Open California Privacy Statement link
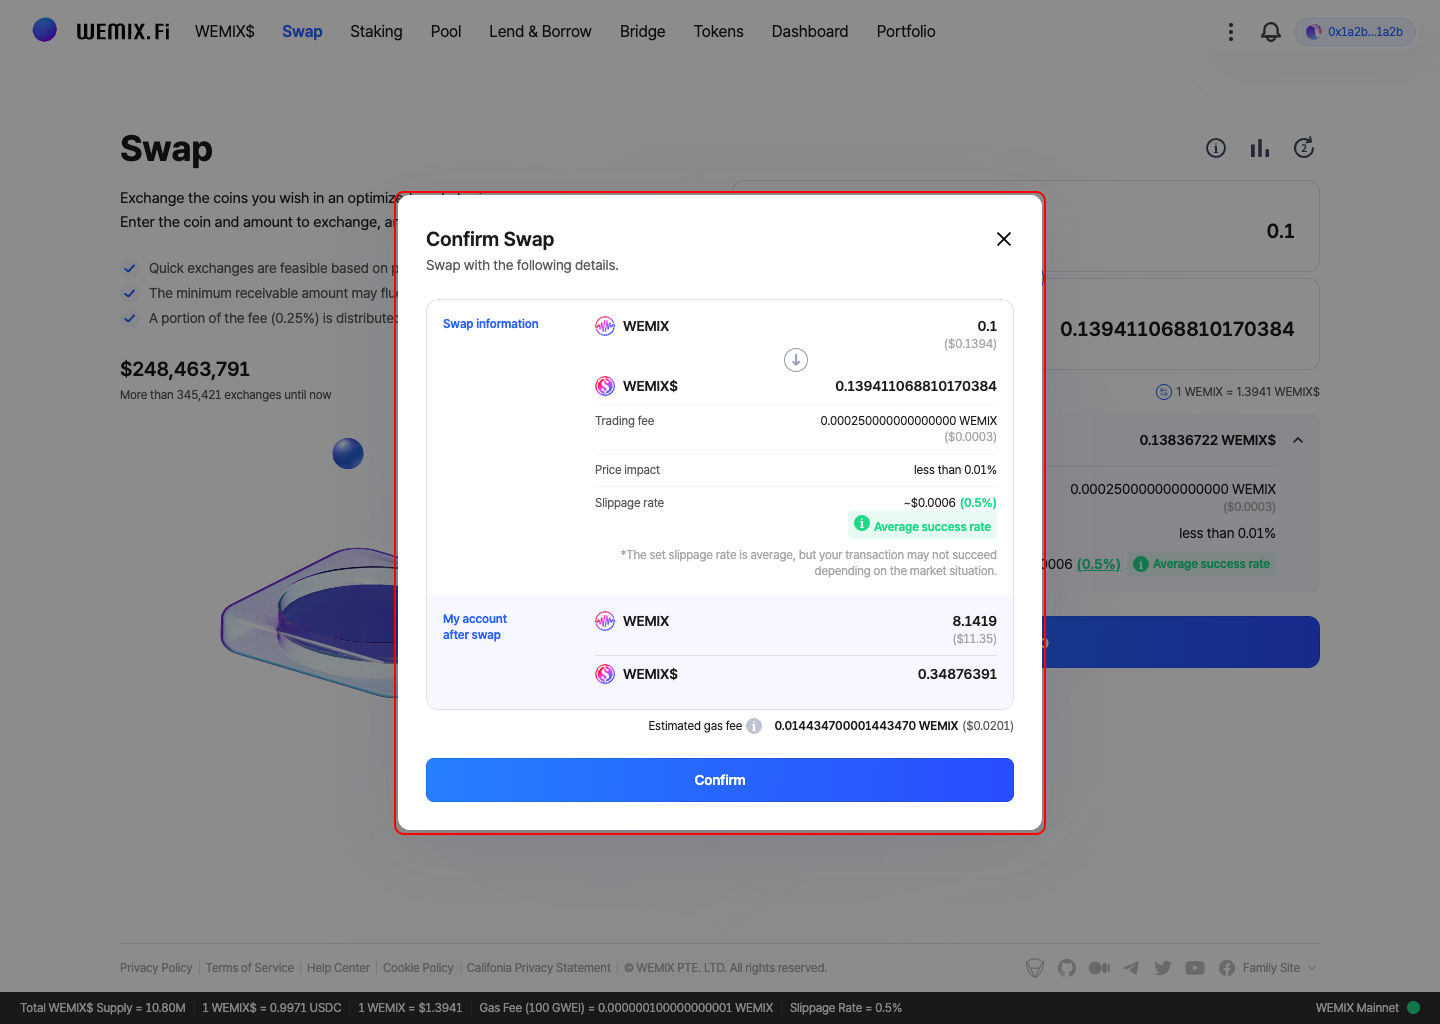 pyautogui.click(x=539, y=968)
